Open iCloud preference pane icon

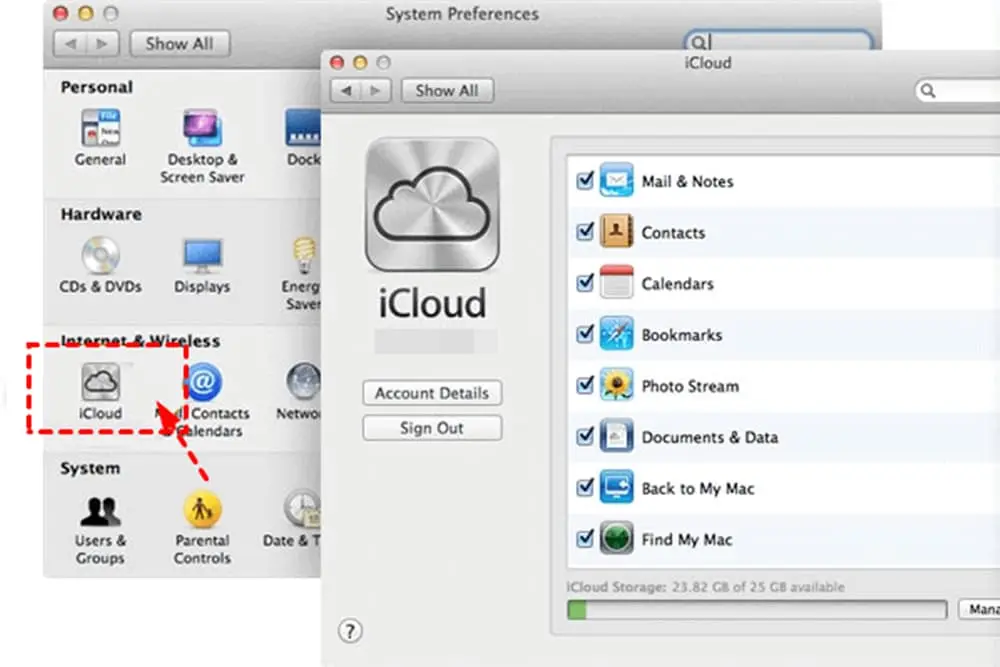tap(99, 382)
